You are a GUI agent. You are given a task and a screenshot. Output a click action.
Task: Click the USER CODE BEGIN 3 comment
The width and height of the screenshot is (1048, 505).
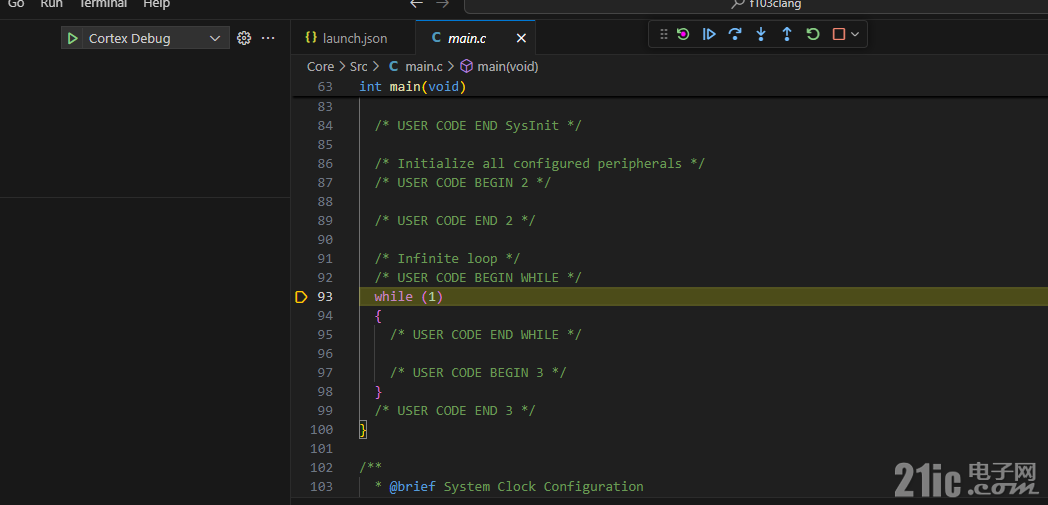tap(478, 372)
